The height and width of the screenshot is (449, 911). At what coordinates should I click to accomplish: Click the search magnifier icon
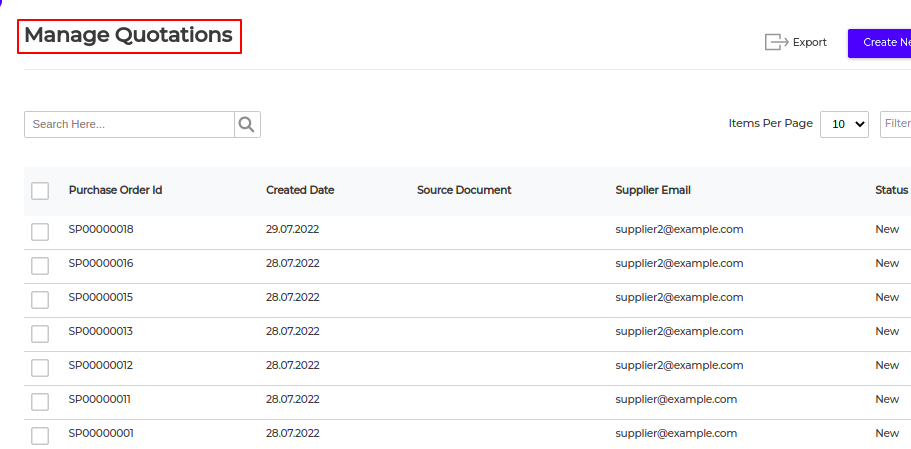pyautogui.click(x=247, y=124)
